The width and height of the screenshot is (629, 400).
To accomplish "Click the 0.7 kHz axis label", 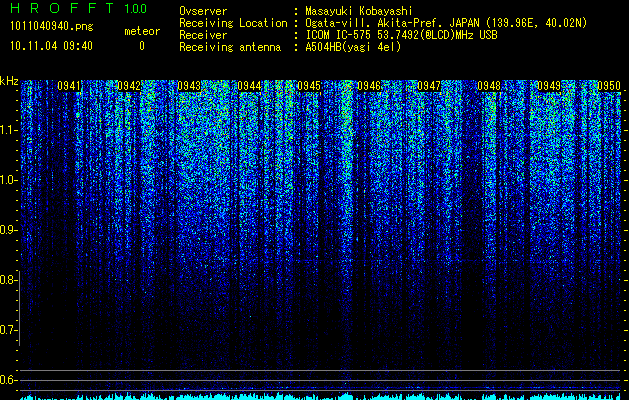I will [8, 330].
